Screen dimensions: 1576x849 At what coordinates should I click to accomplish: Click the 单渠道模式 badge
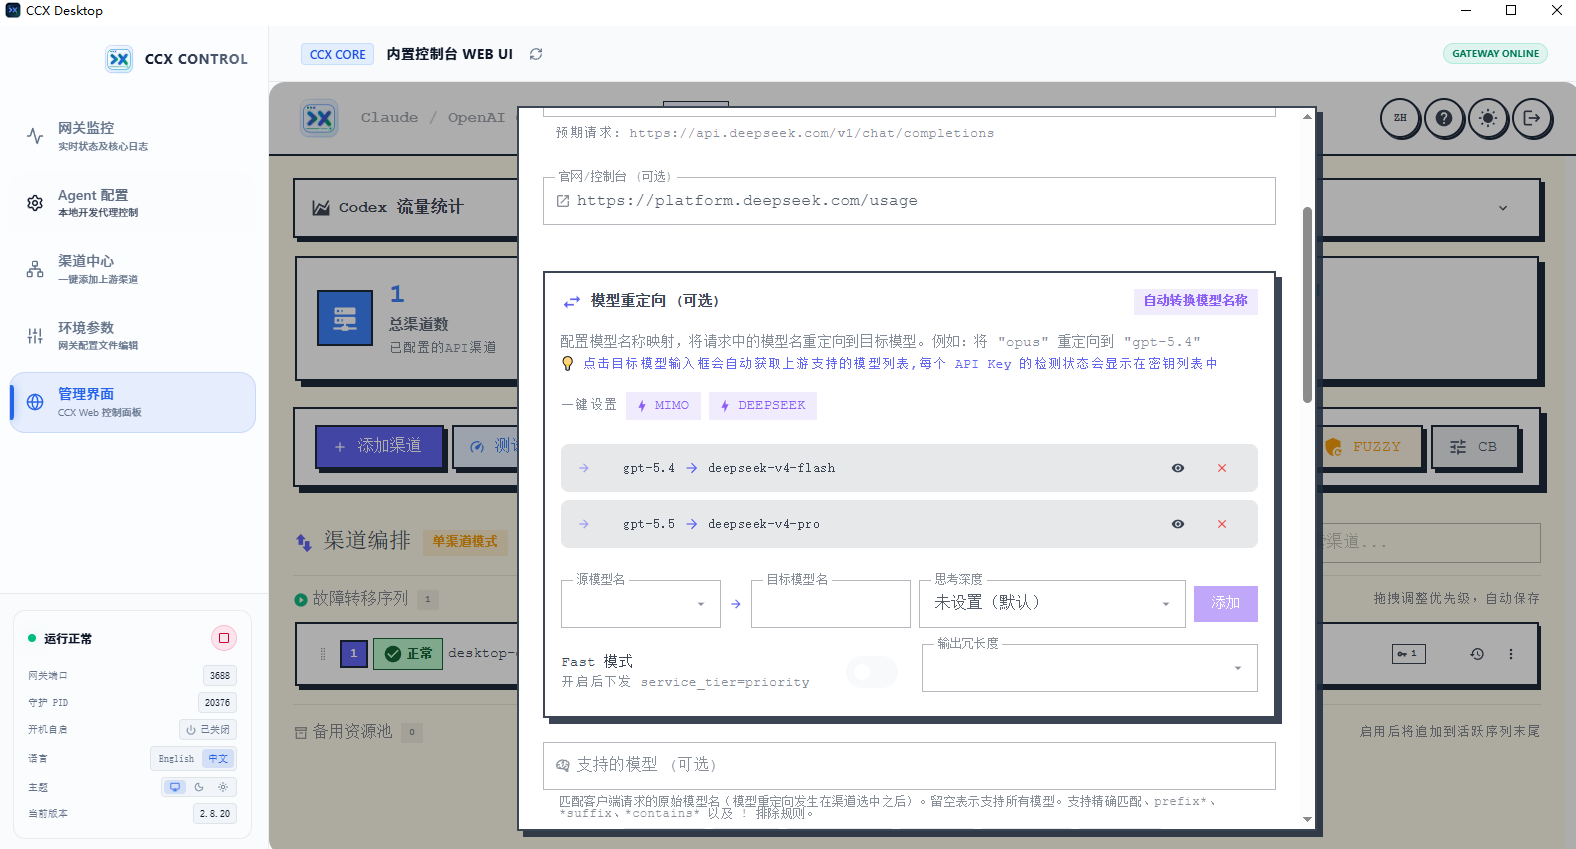[x=465, y=542]
